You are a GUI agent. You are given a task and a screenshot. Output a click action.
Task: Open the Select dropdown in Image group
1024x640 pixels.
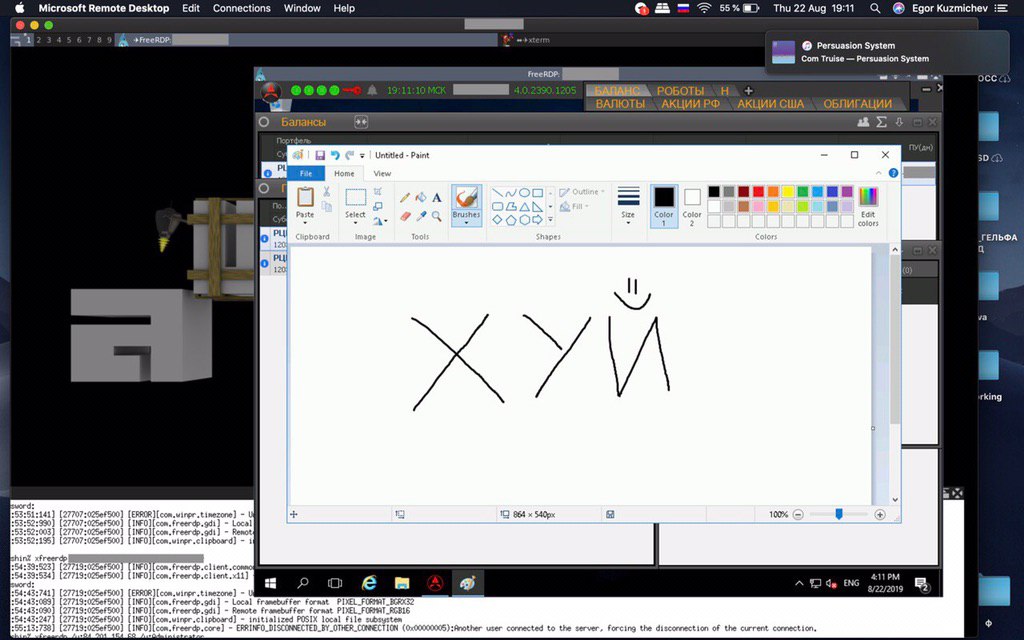355,223
